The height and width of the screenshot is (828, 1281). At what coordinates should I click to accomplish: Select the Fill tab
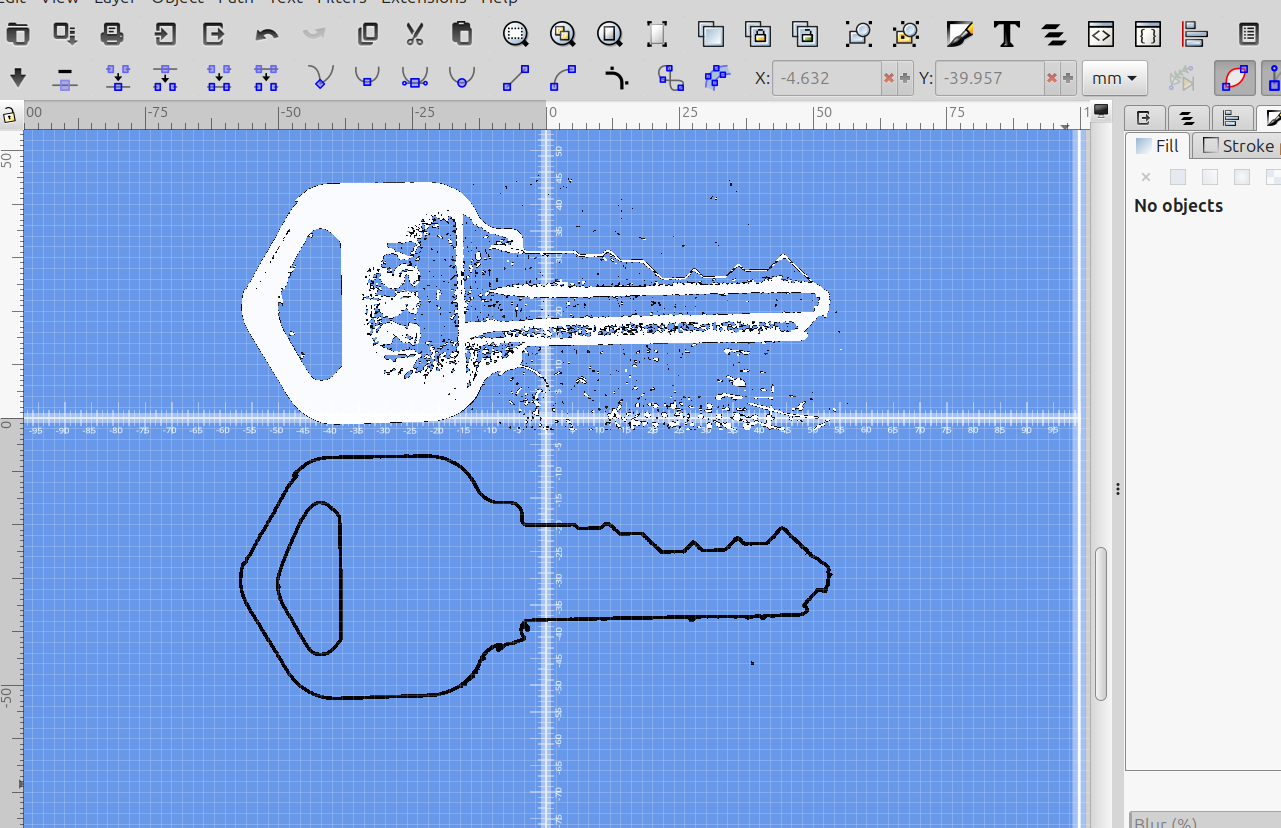tap(1158, 146)
